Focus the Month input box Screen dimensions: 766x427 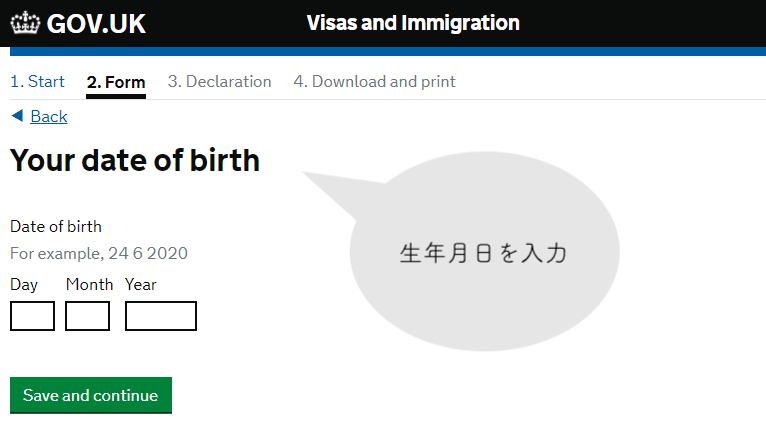click(87, 316)
